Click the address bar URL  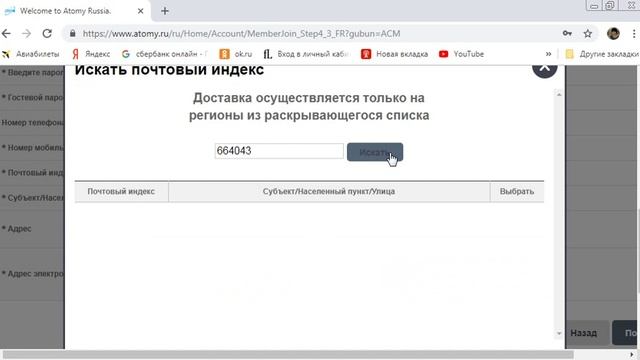[x=241, y=33]
